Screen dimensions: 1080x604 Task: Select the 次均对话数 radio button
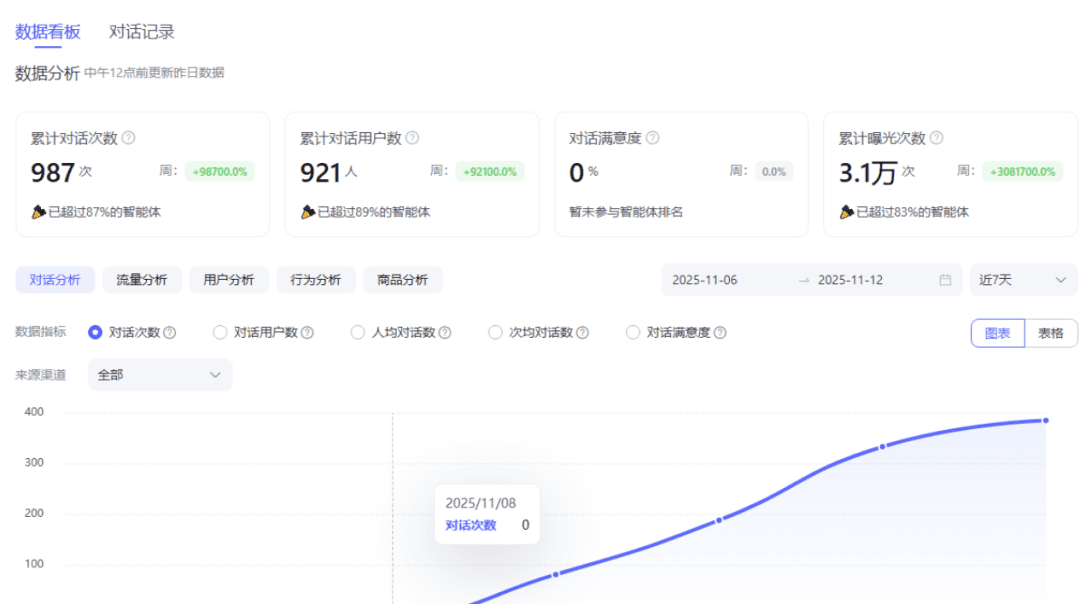click(x=495, y=333)
